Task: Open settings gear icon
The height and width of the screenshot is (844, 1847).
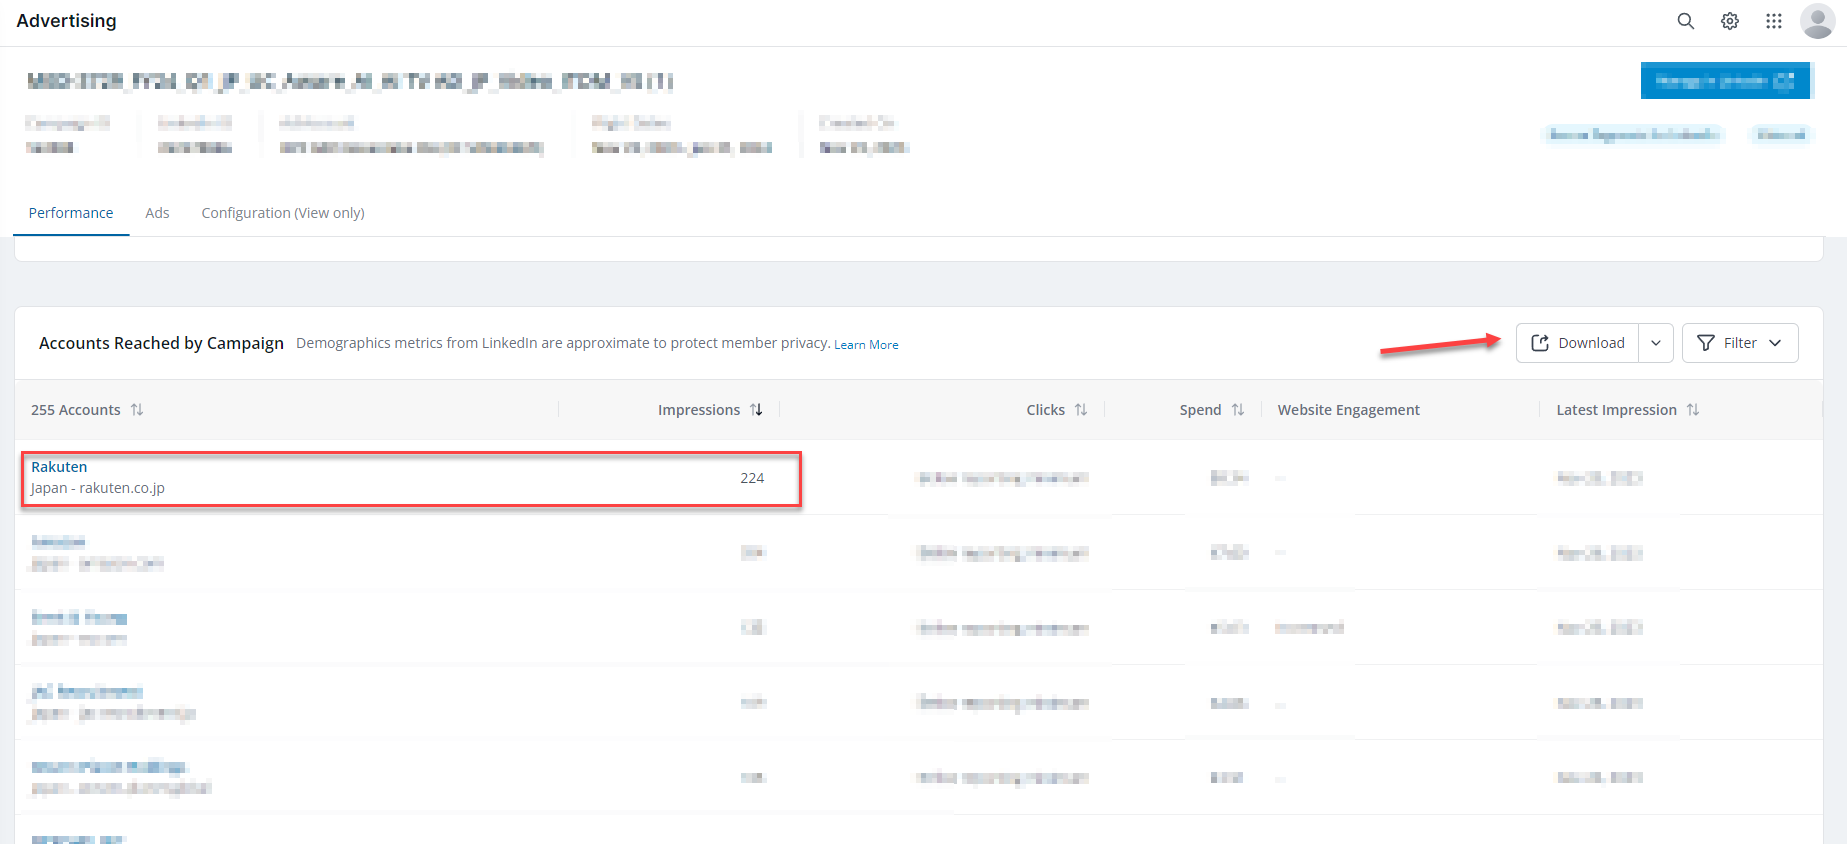Action: (1730, 21)
